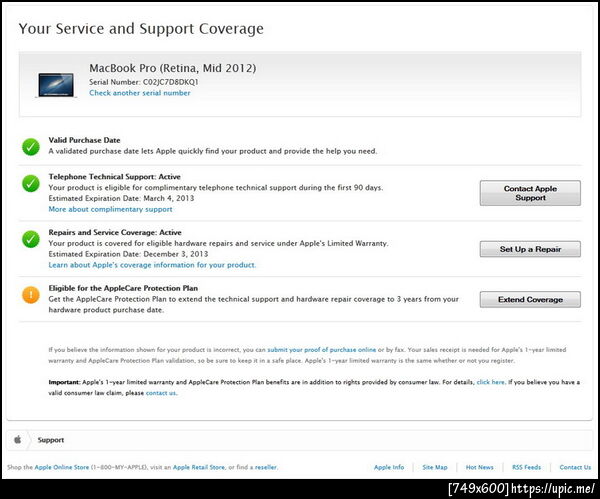This screenshot has width=600, height=499.
Task: Click the Serial Number C02JC7D8DKQ1 text
Action: pos(143,82)
